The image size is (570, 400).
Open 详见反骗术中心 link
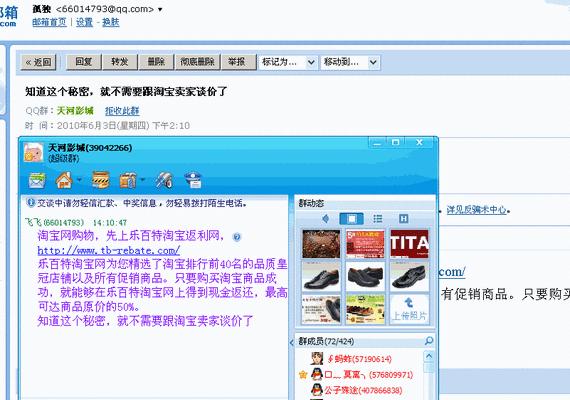pos(476,210)
